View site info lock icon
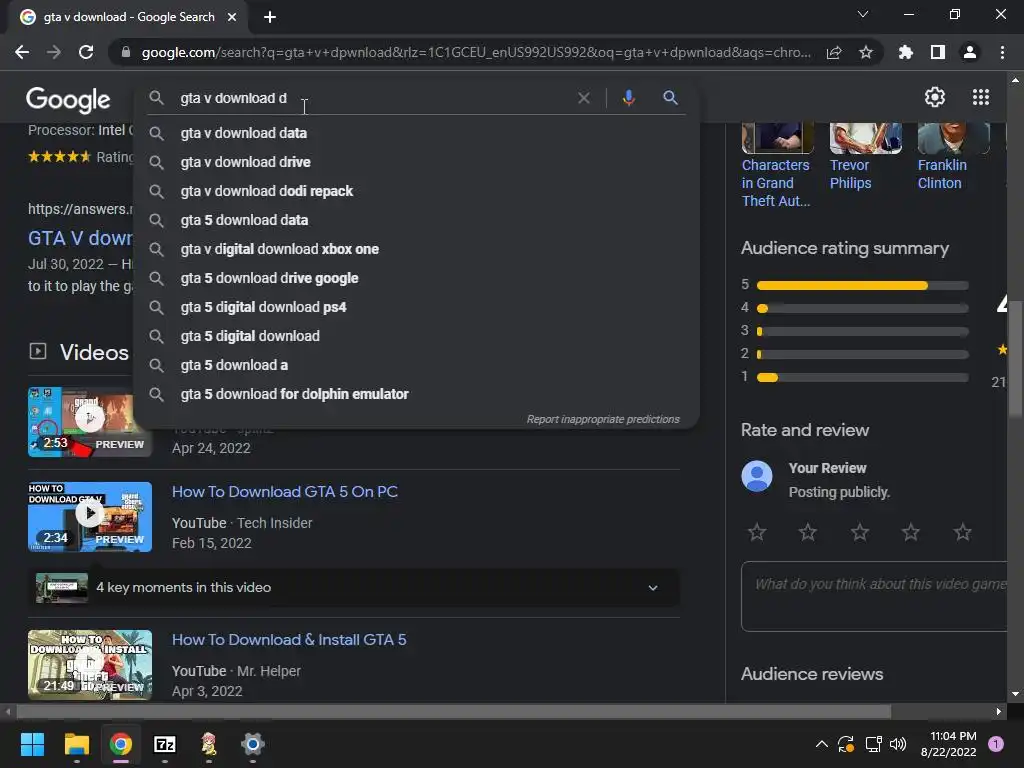 [x=126, y=52]
